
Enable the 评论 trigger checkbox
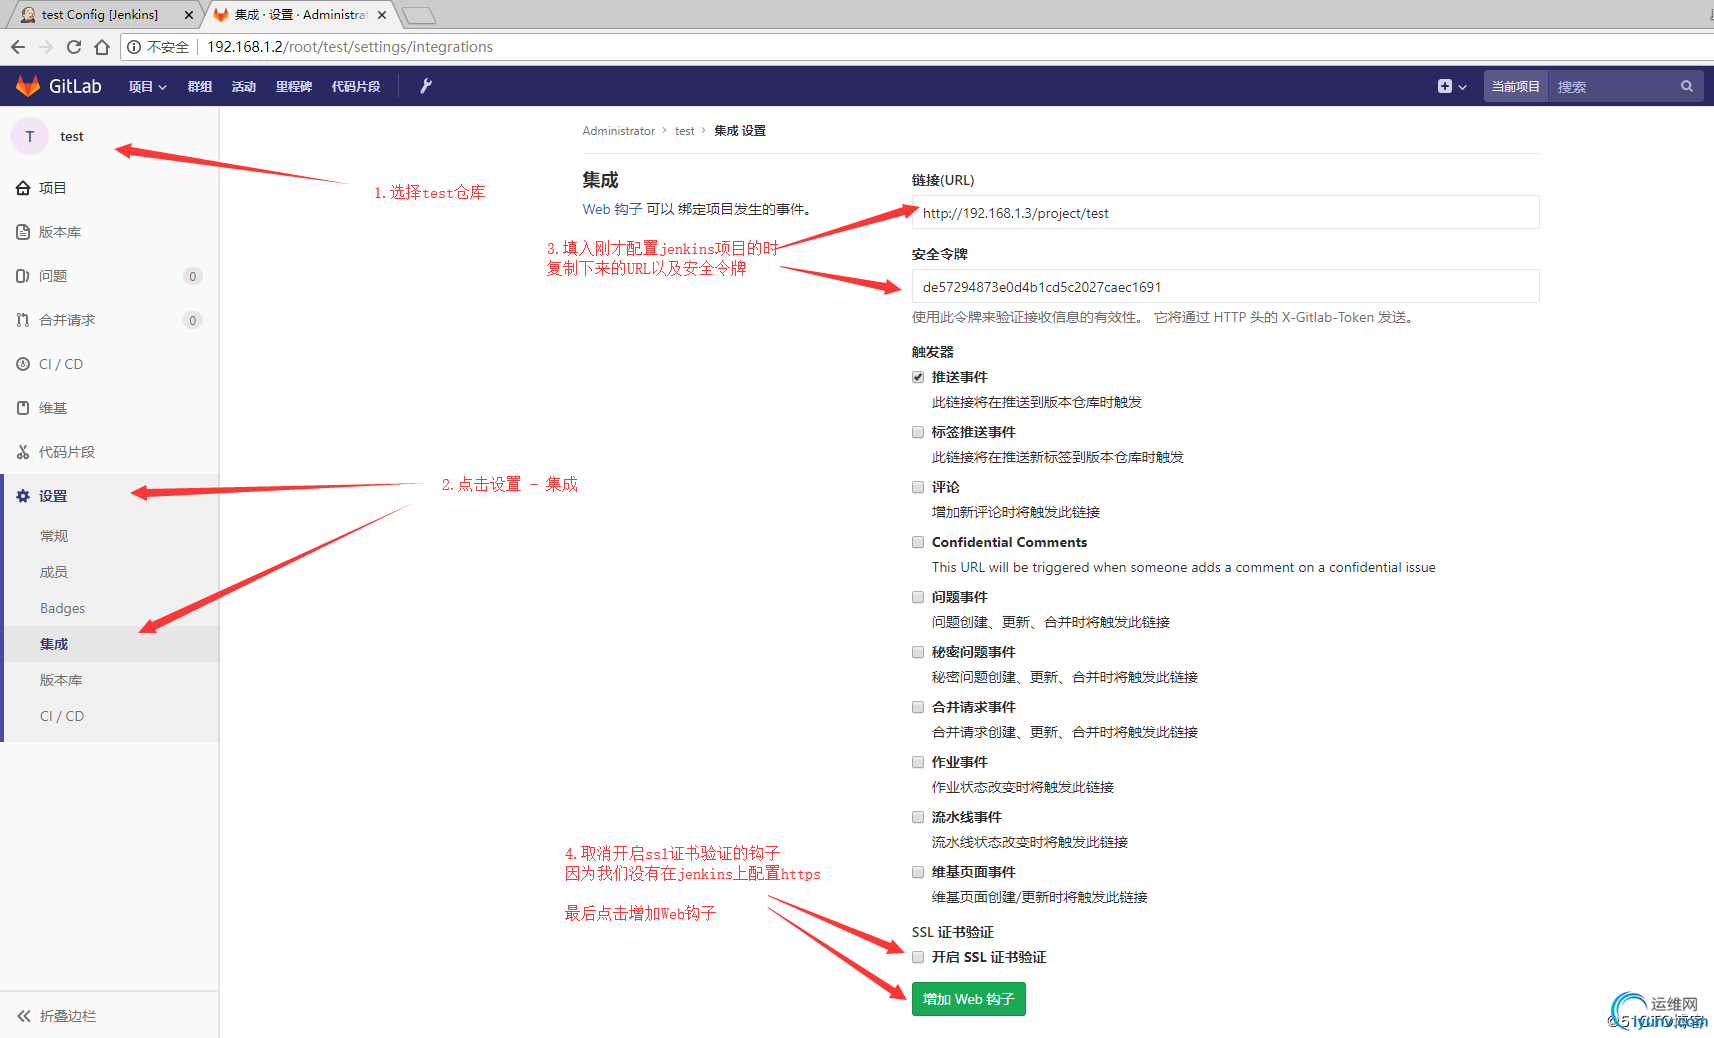[918, 487]
